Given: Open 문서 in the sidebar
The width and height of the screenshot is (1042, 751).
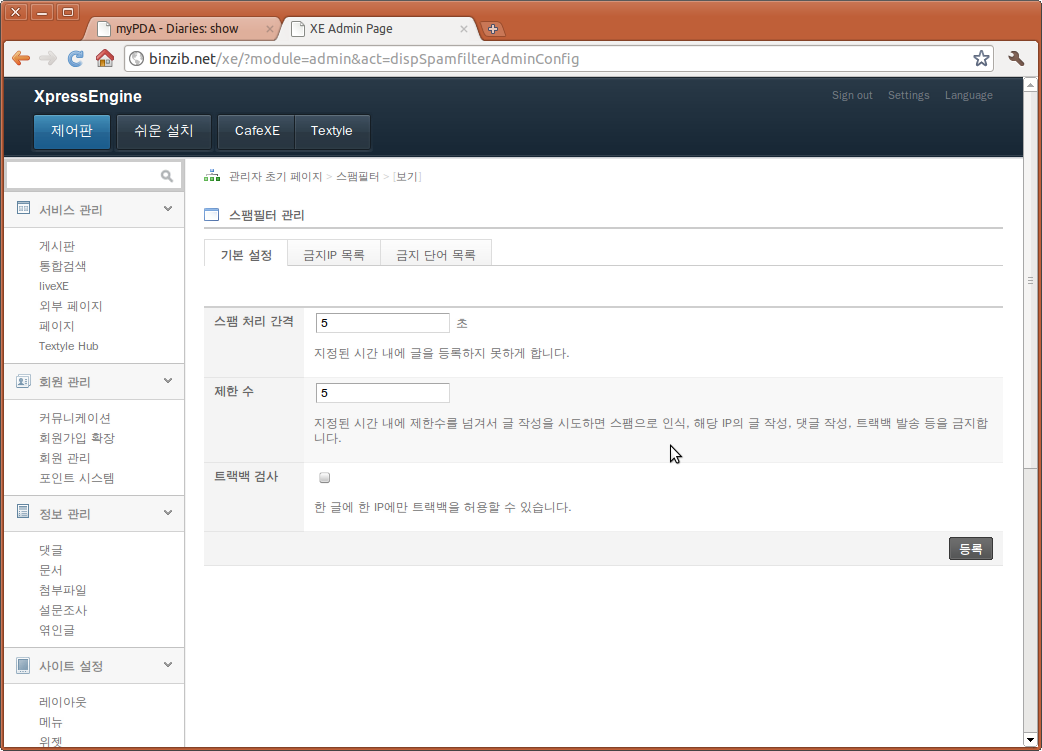Looking at the screenshot, I should pyautogui.click(x=51, y=570).
